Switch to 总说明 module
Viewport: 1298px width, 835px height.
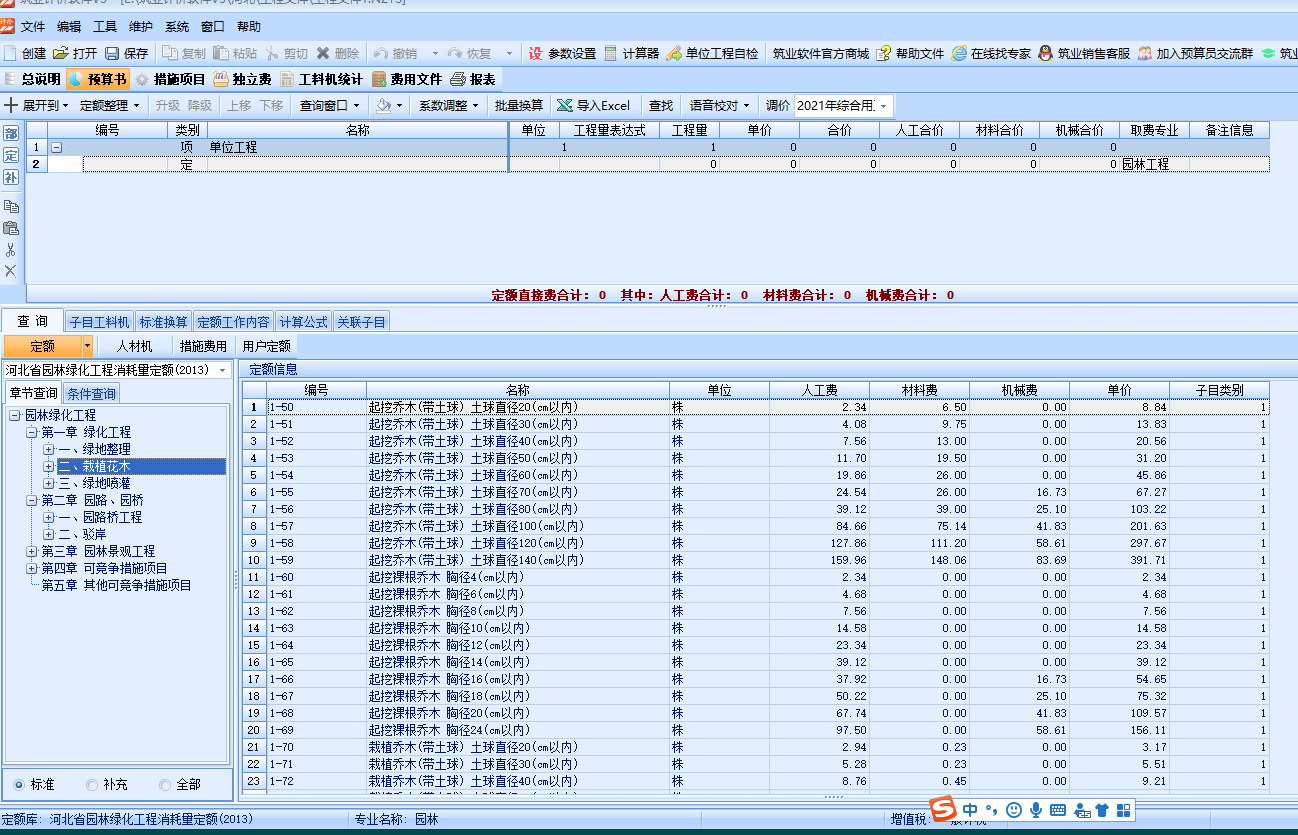tap(32, 79)
